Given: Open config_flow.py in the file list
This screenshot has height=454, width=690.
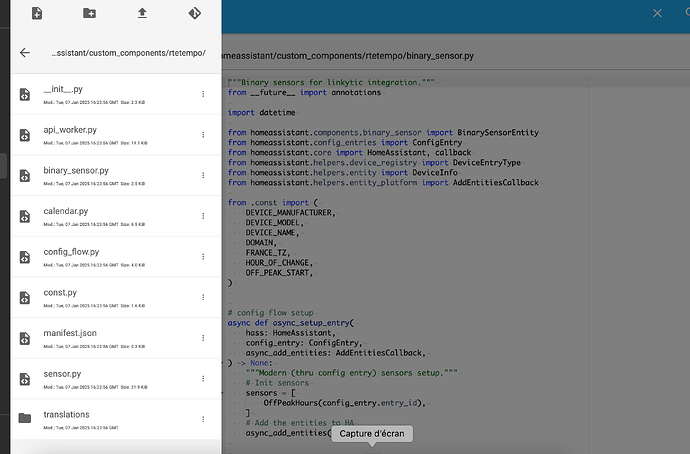Looking at the screenshot, I should [116, 257].
